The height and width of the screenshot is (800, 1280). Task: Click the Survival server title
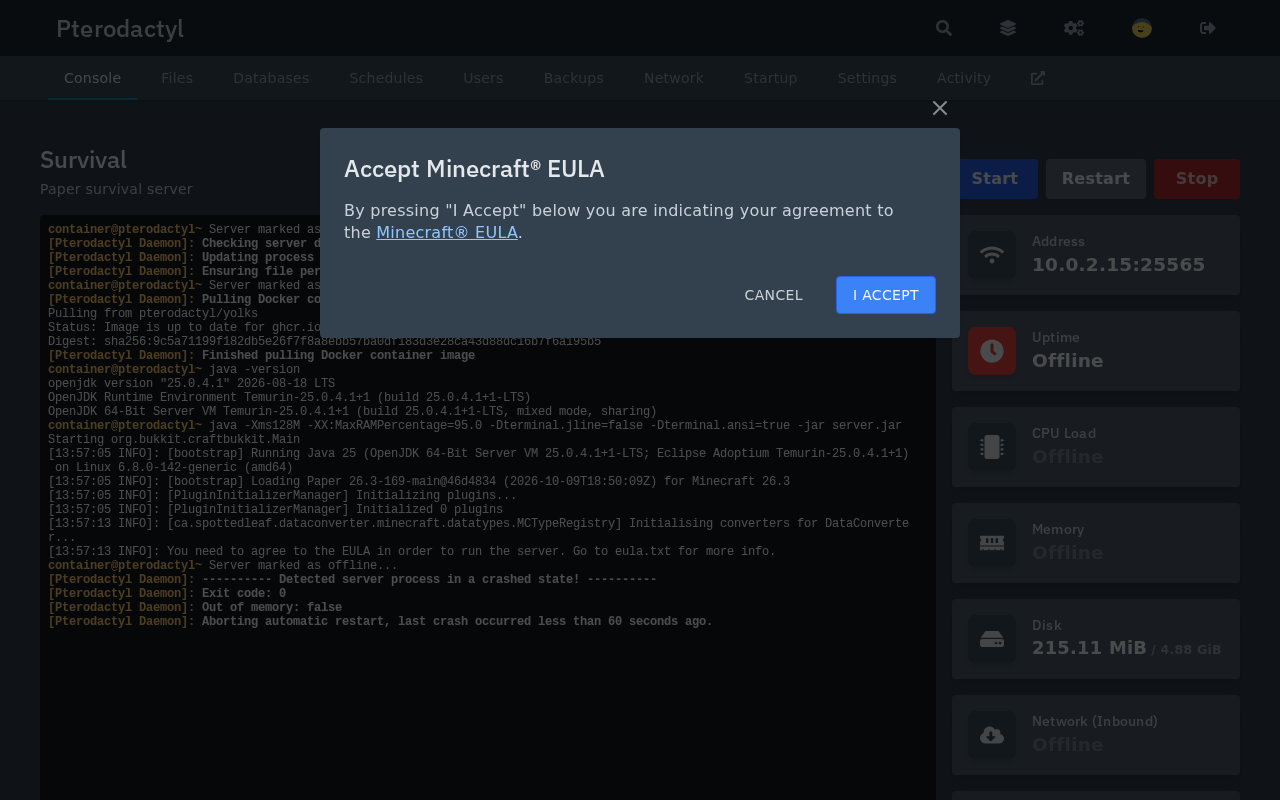click(x=83, y=160)
